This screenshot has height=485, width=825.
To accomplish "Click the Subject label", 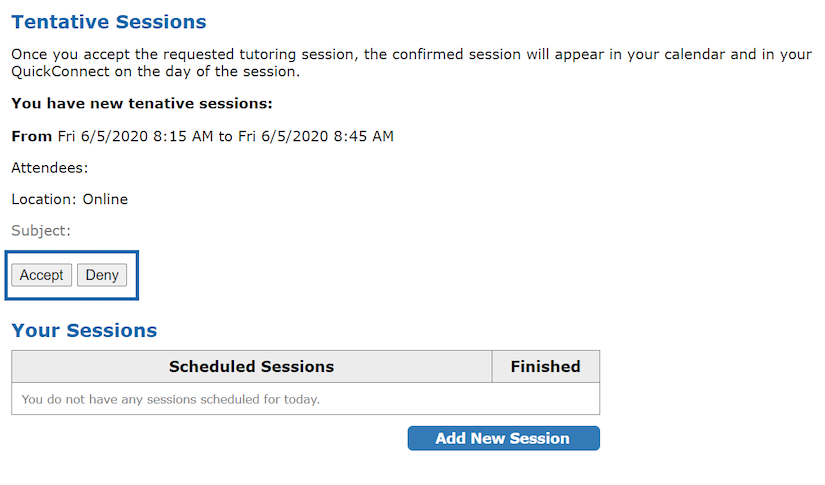I will click(x=41, y=231).
